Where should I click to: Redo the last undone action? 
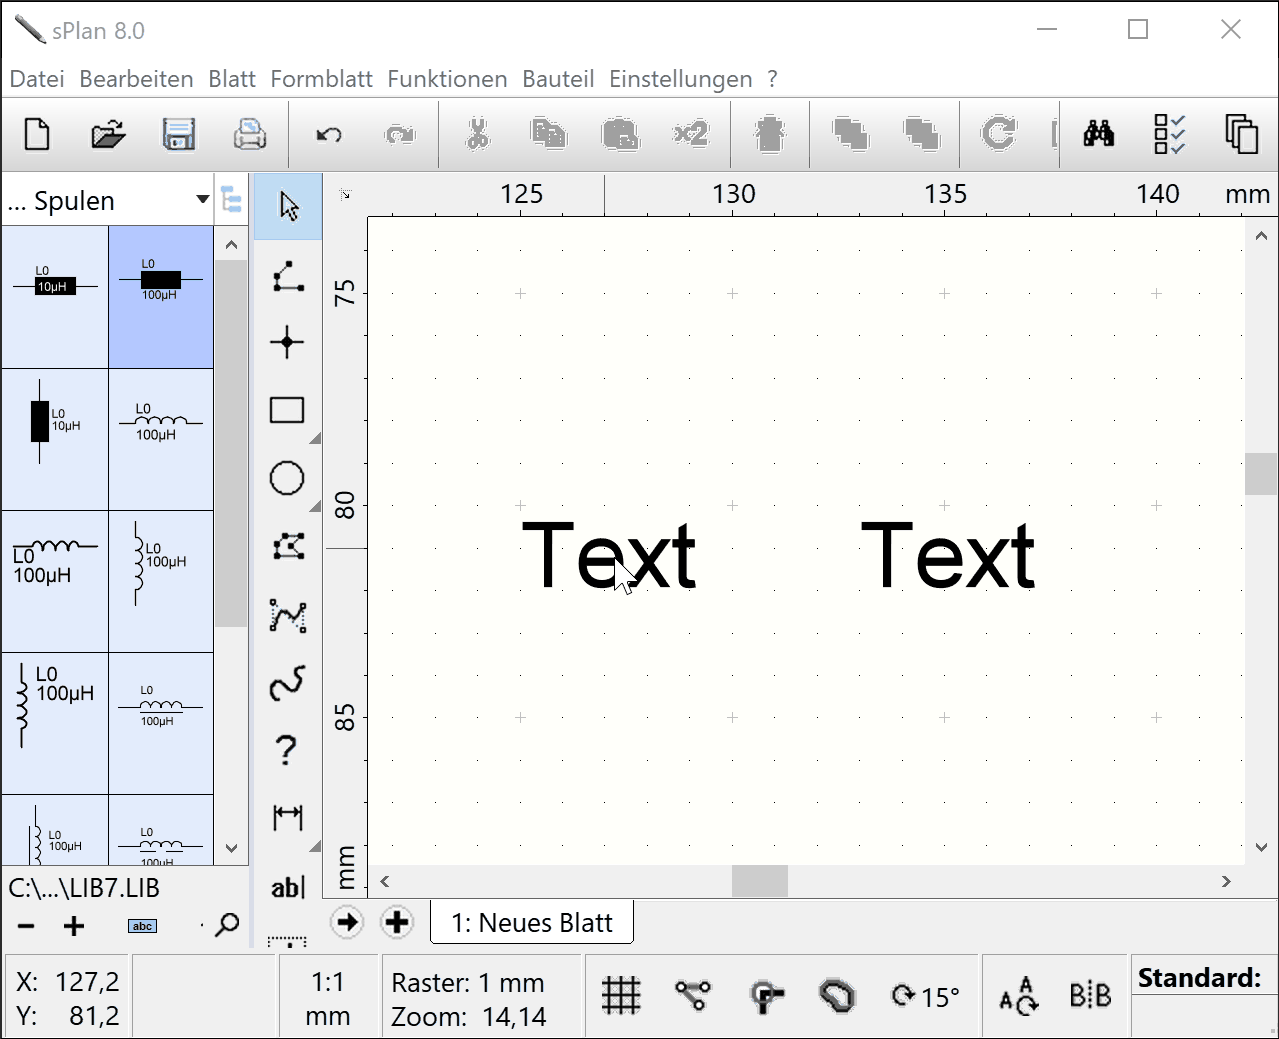click(400, 134)
